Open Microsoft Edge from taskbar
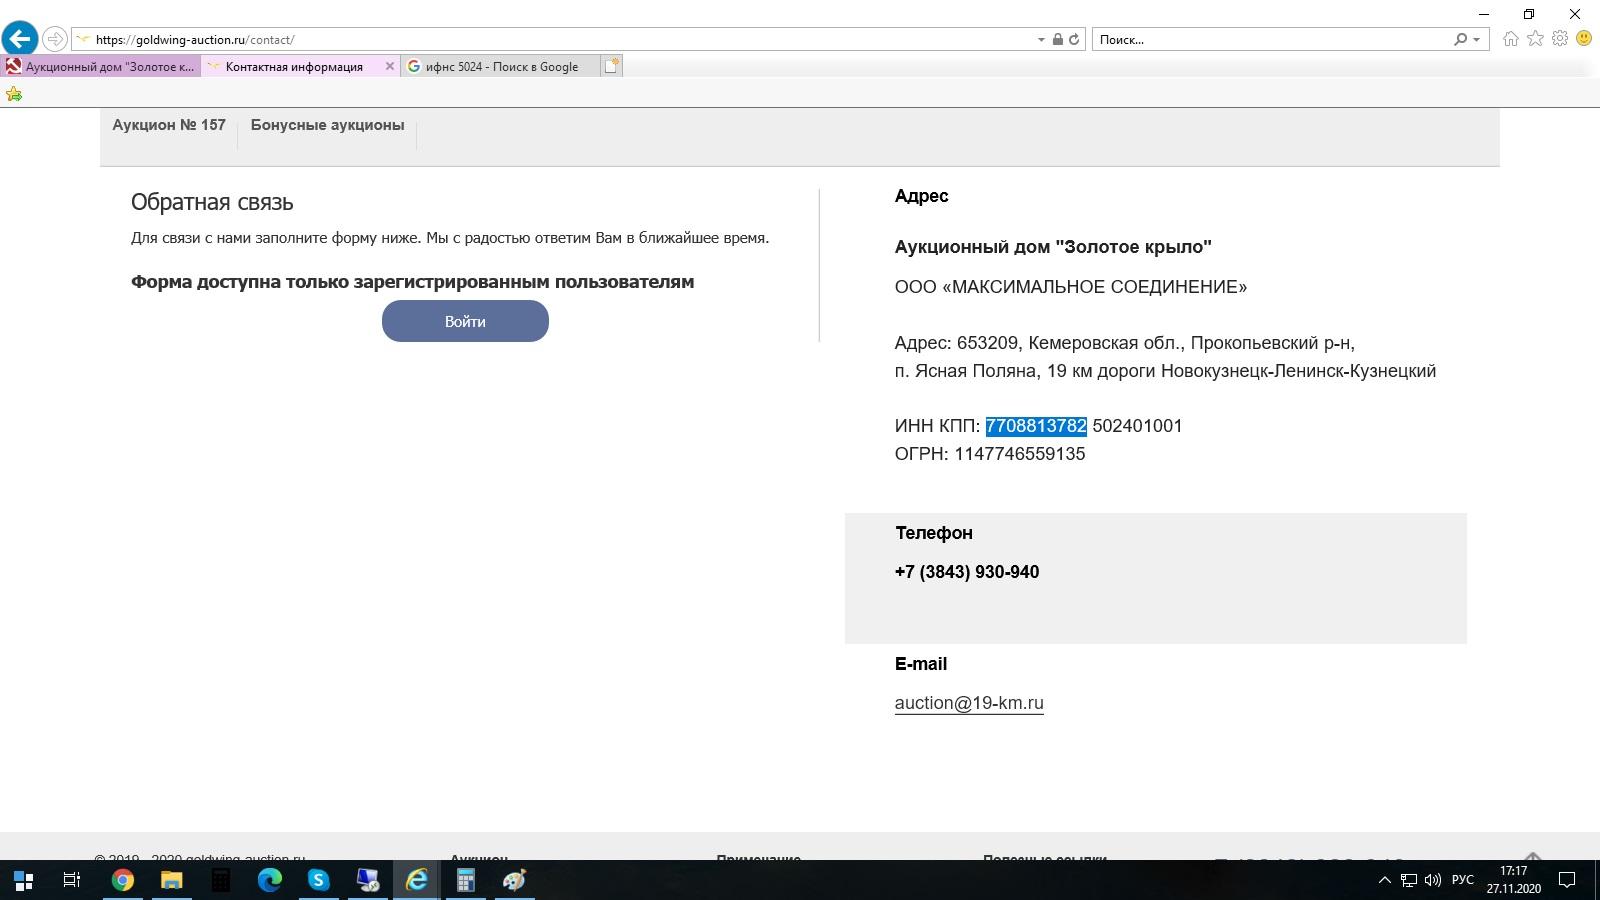The image size is (1600, 900). pos(270,880)
